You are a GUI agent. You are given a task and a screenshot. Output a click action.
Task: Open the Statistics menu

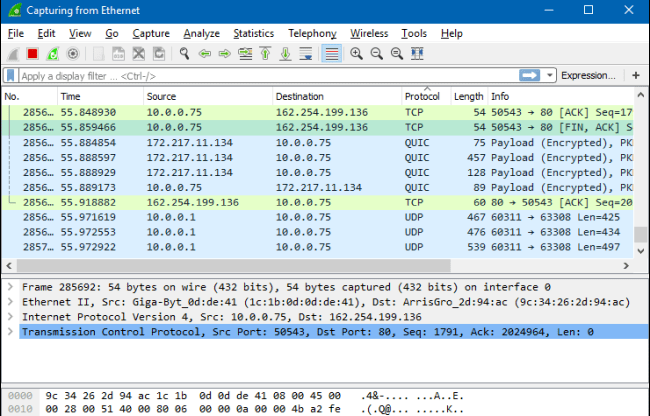253,33
